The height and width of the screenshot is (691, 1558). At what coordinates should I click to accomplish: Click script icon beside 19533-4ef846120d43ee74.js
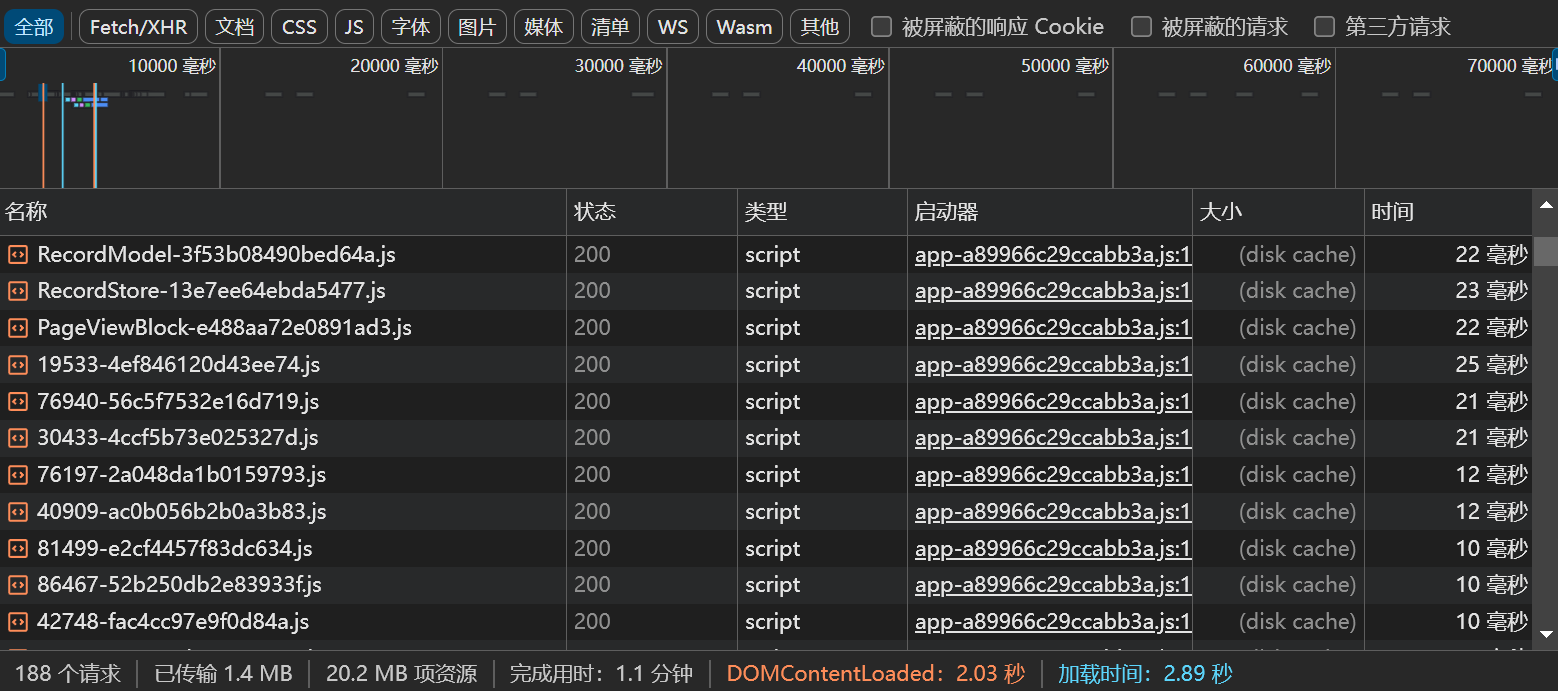pos(17,365)
